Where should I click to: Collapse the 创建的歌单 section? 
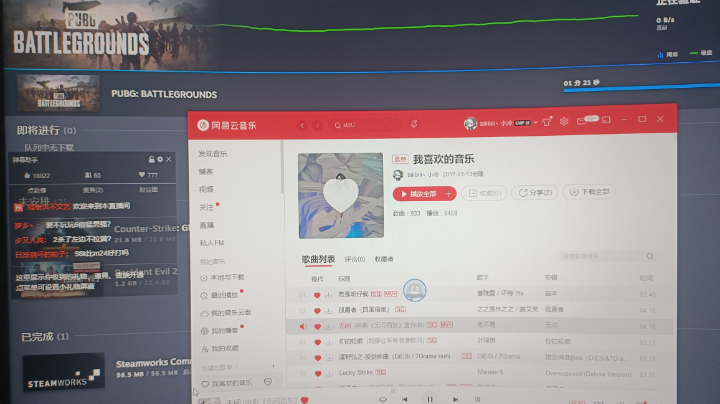point(220,367)
